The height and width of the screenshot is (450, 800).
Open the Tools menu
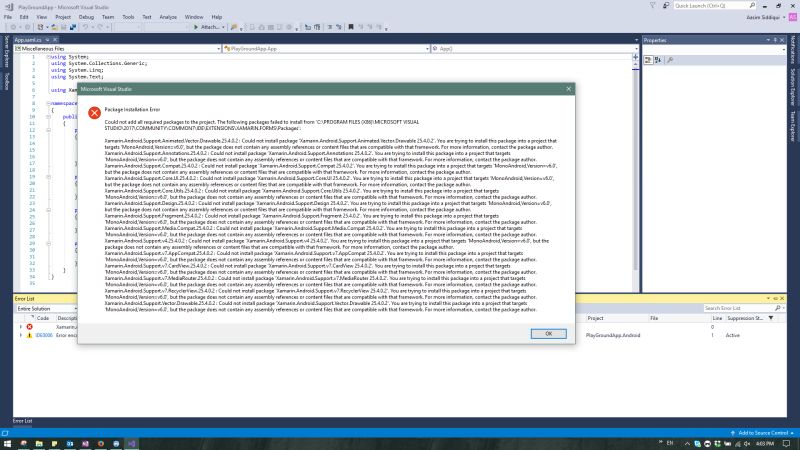point(128,17)
